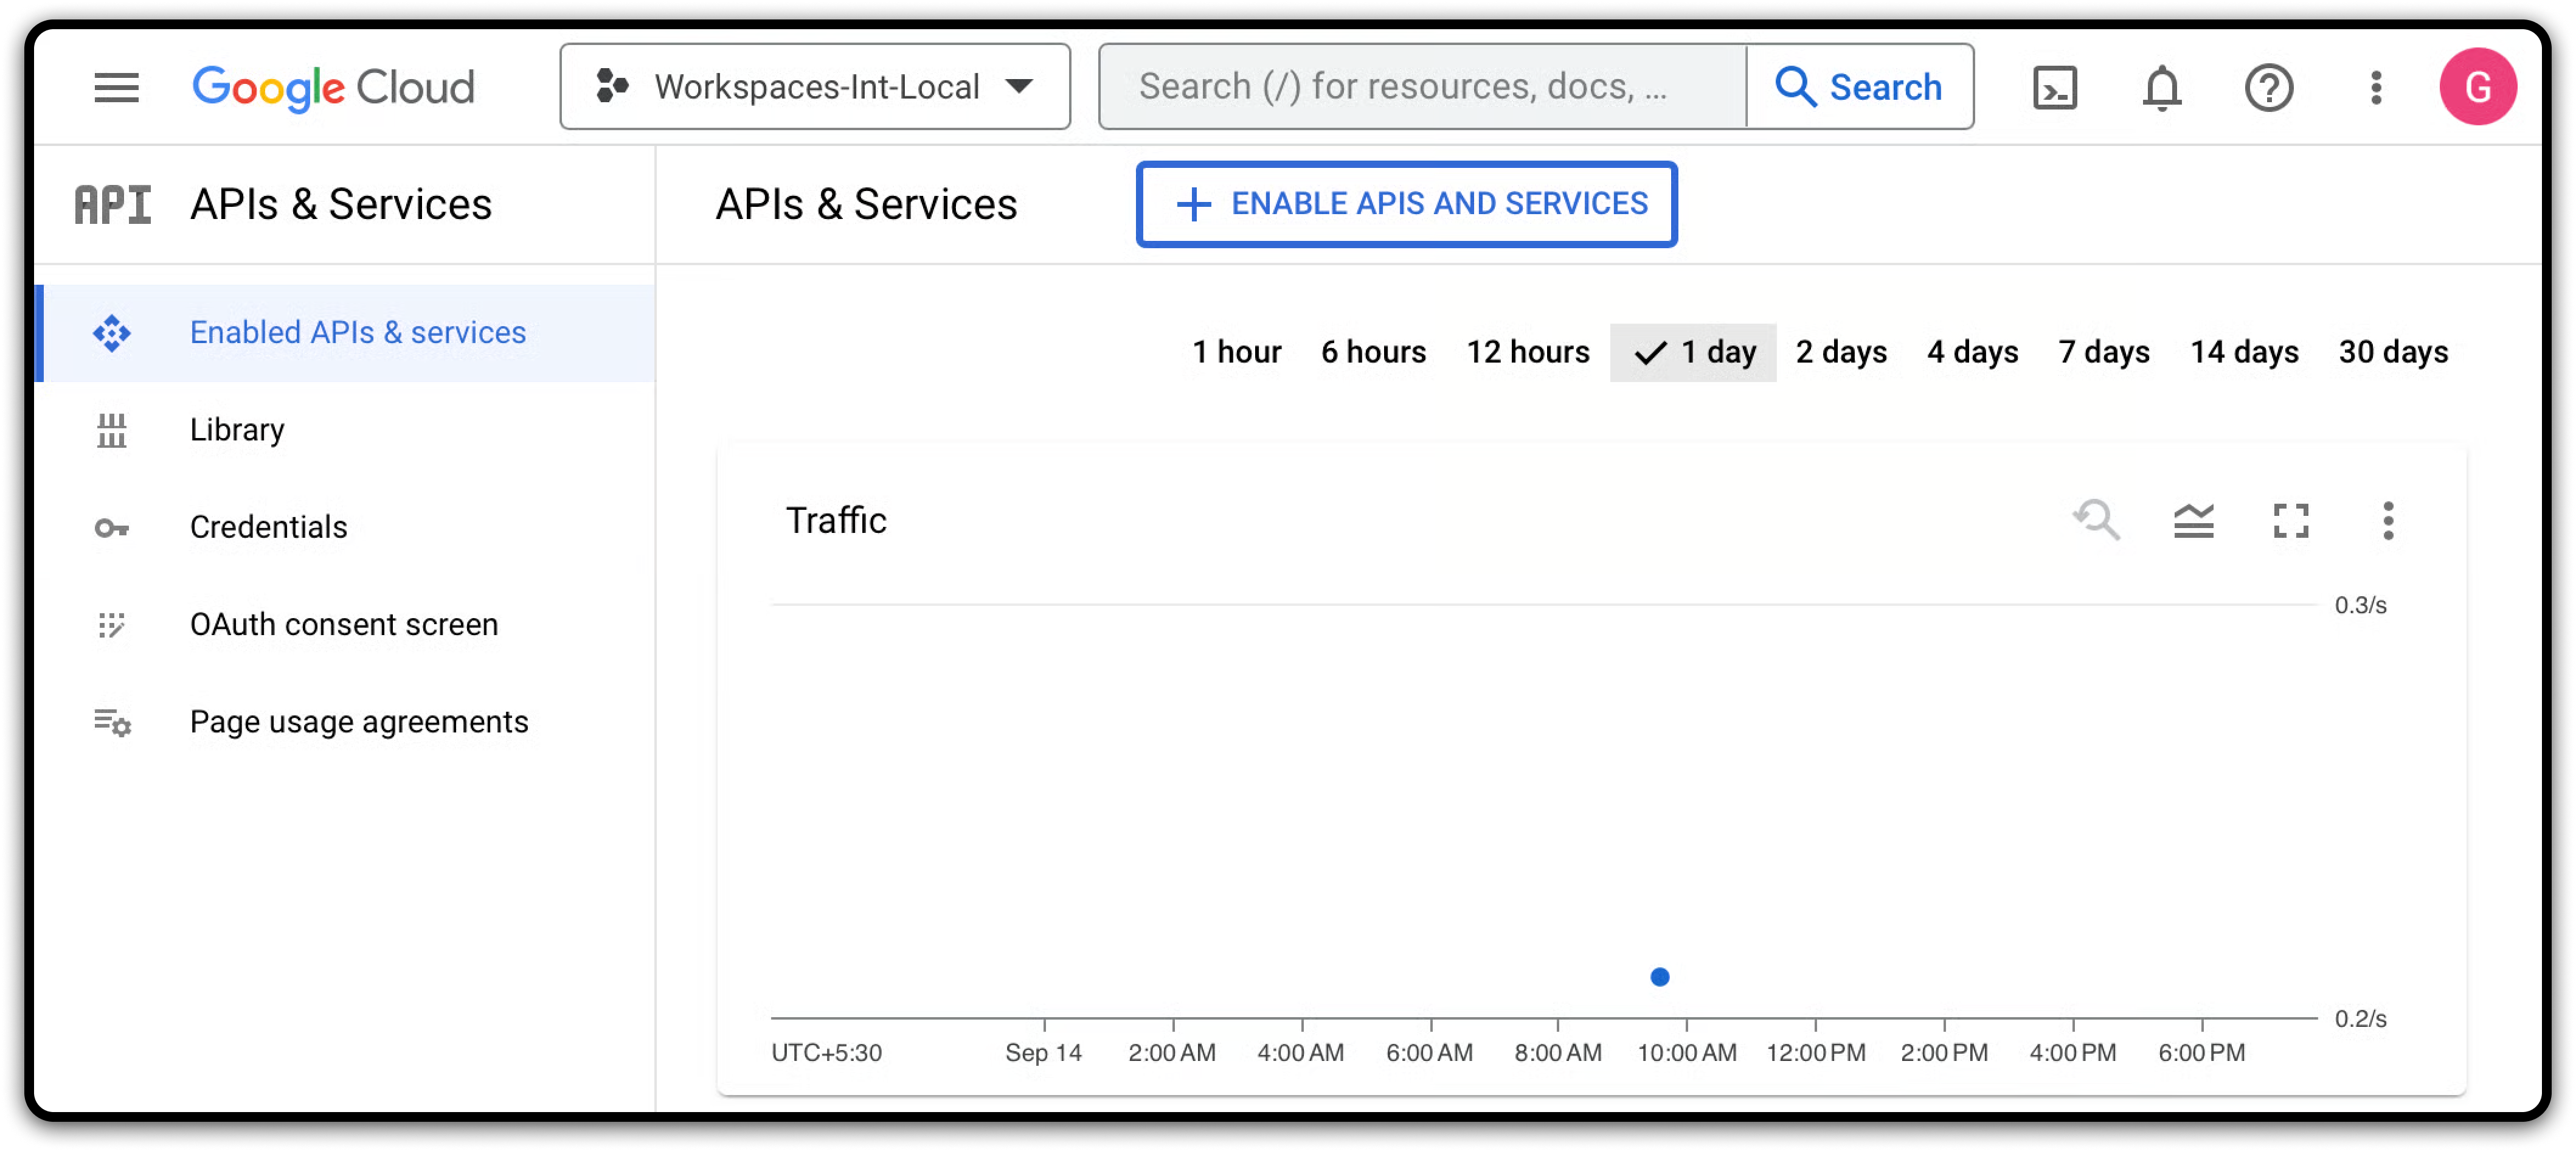The image size is (2576, 1151).
Task: Toggle the Traffic chart legend icon
Action: [x=2193, y=520]
